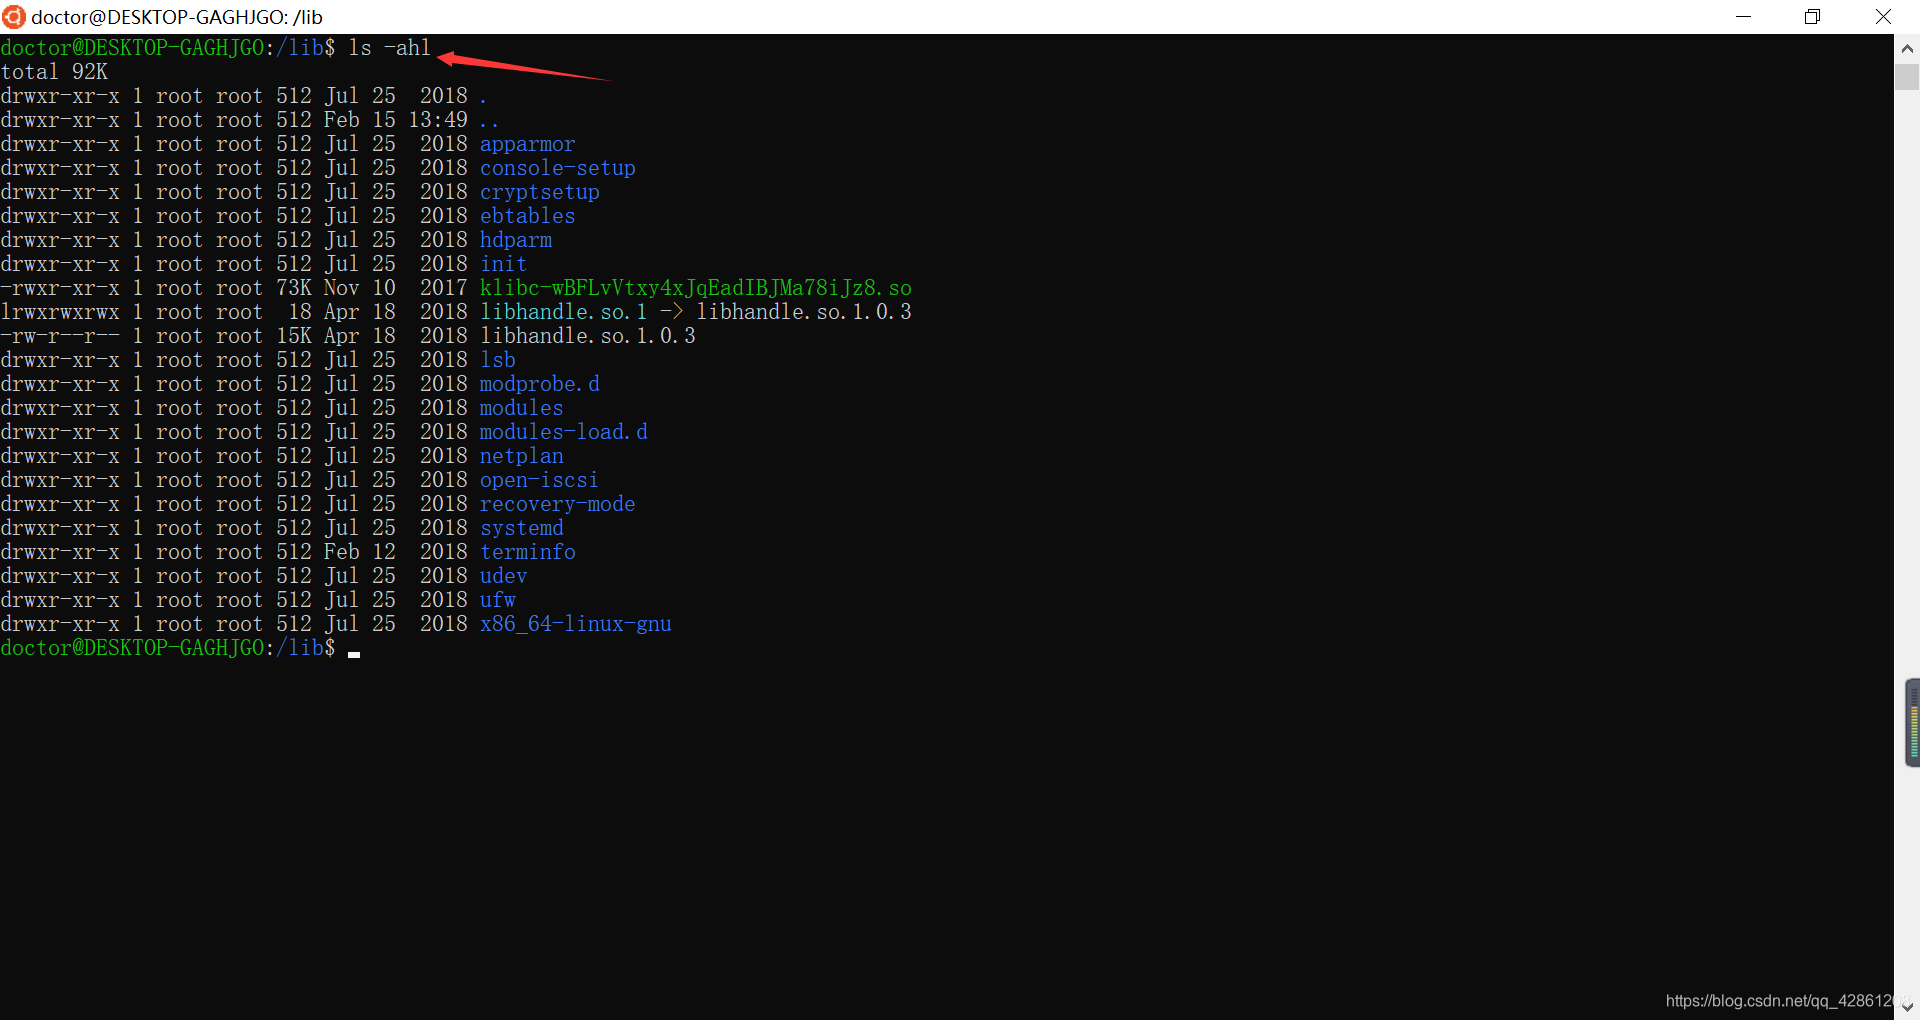The image size is (1920, 1020).
Task: Select the netplan directory entry
Action: coord(521,455)
